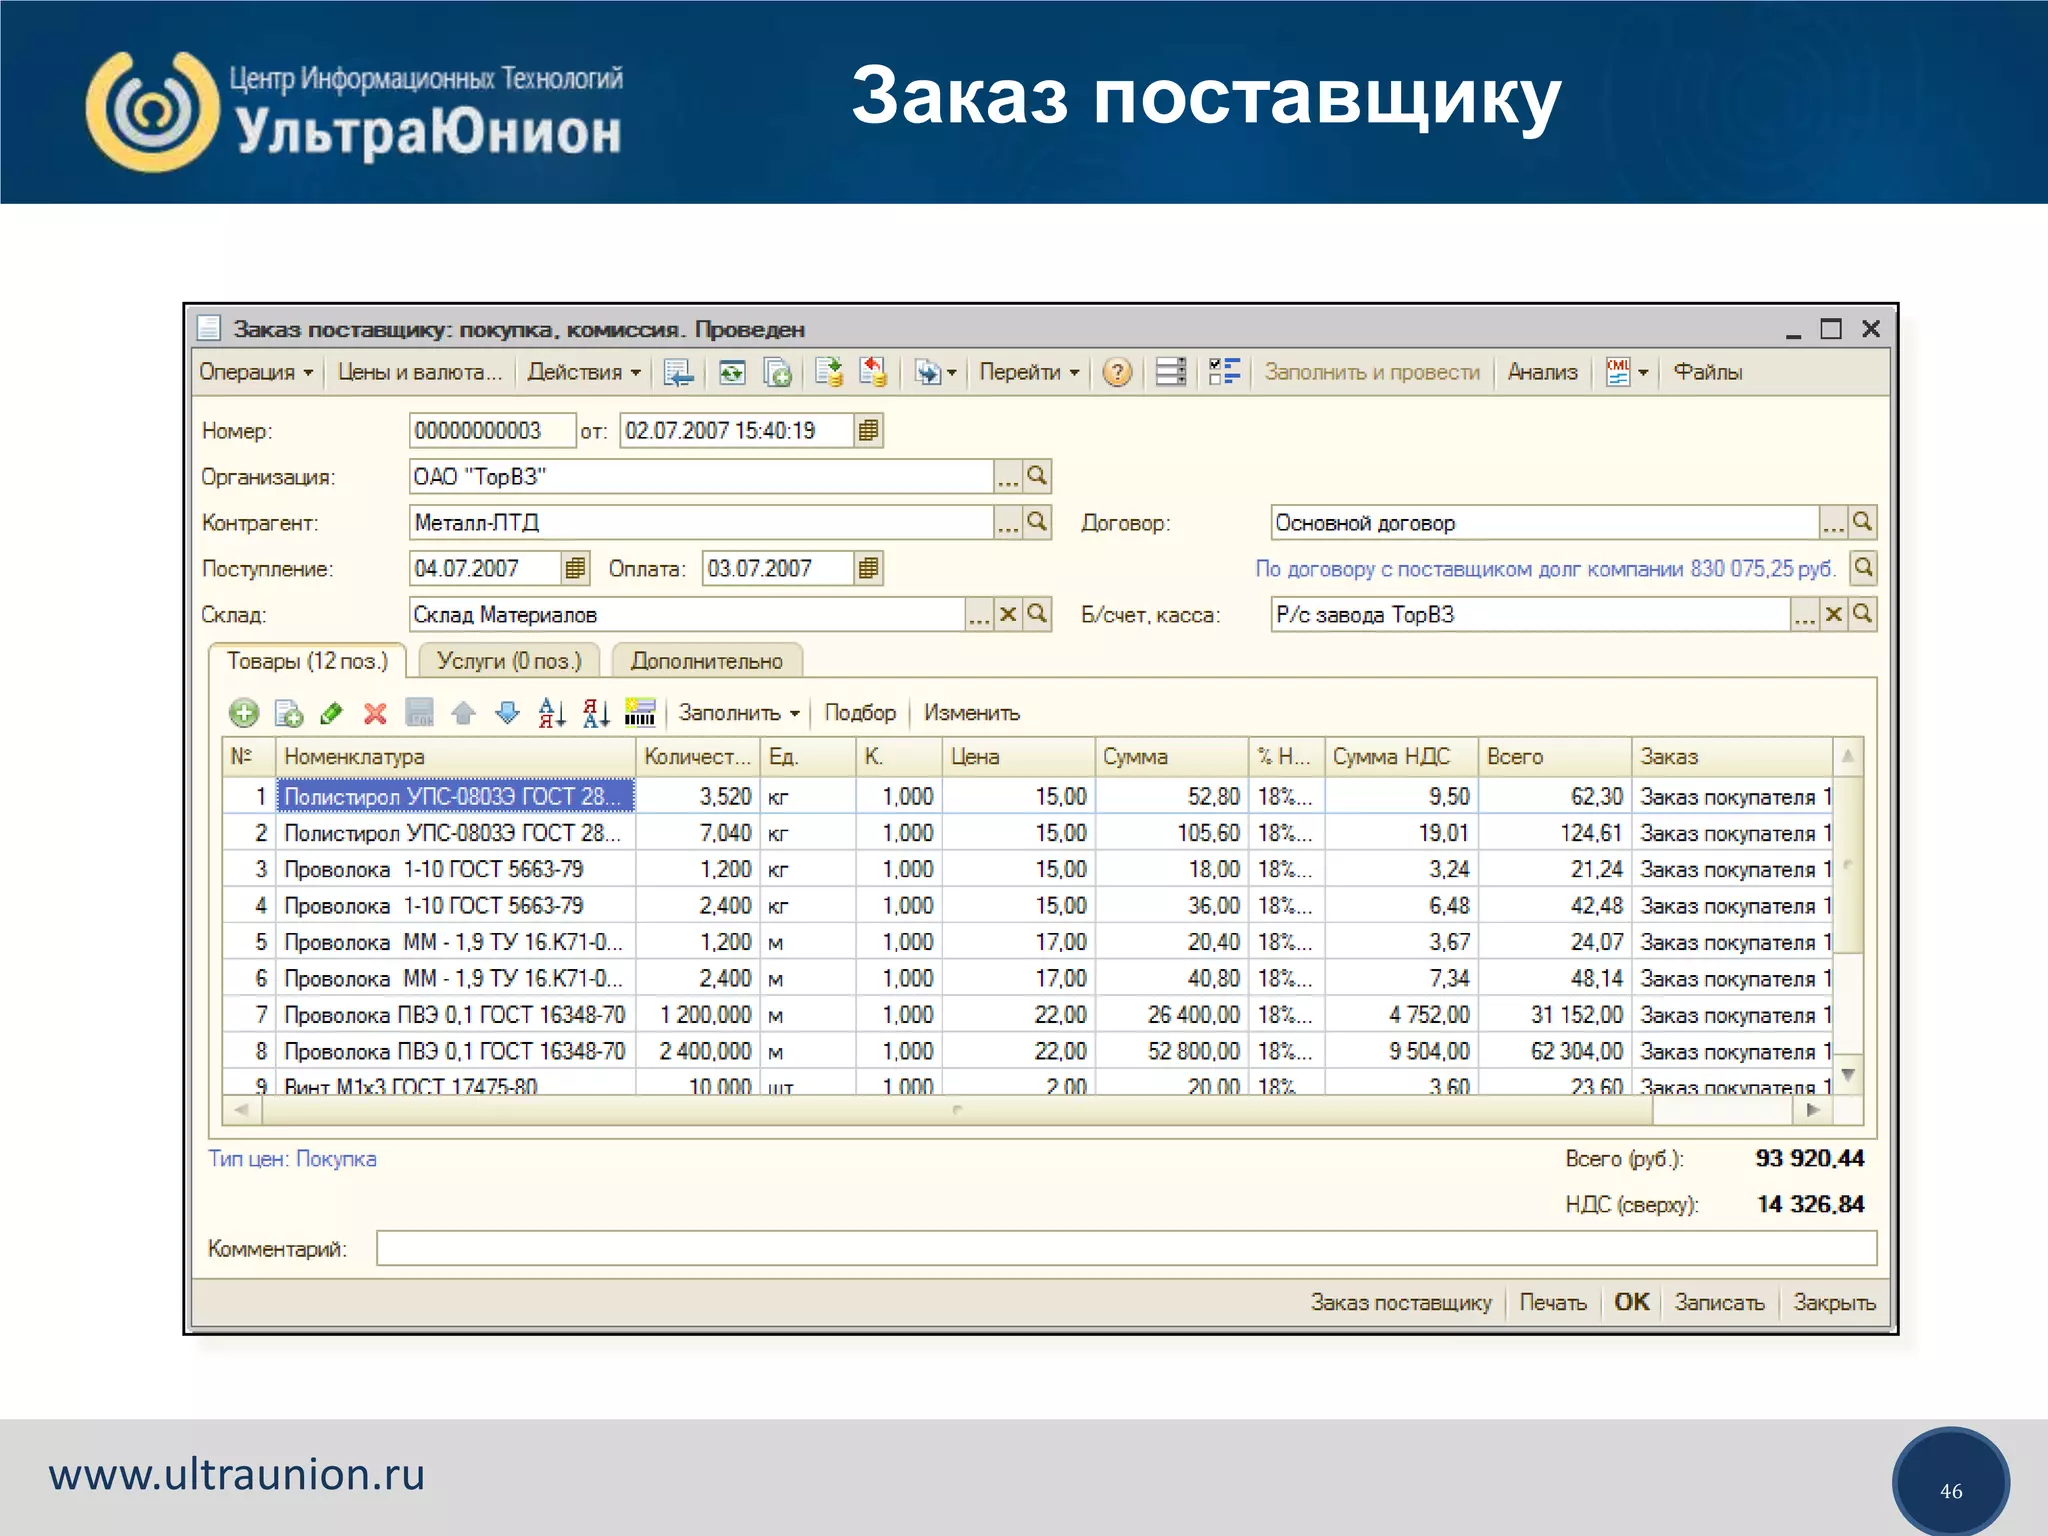The image size is (2048, 1536).
Task: Click the Закрыть button
Action: pyautogui.click(x=1834, y=1302)
